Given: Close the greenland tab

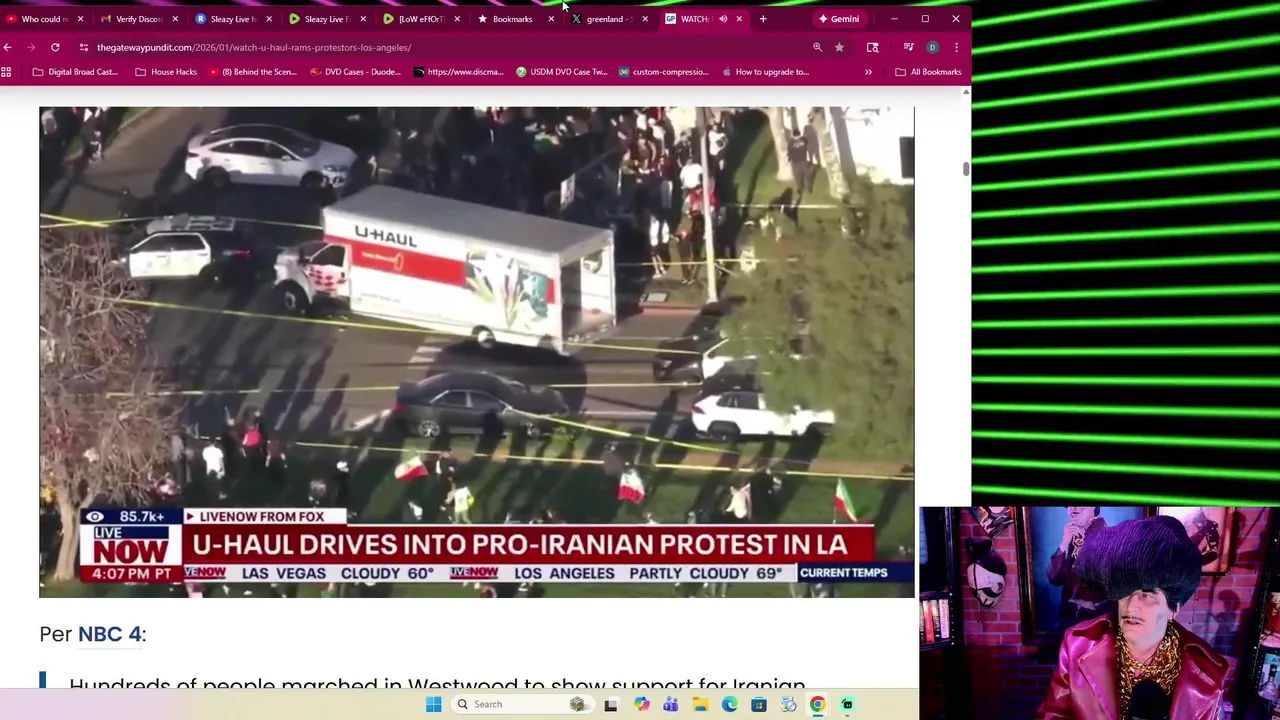Looking at the screenshot, I should coord(645,19).
